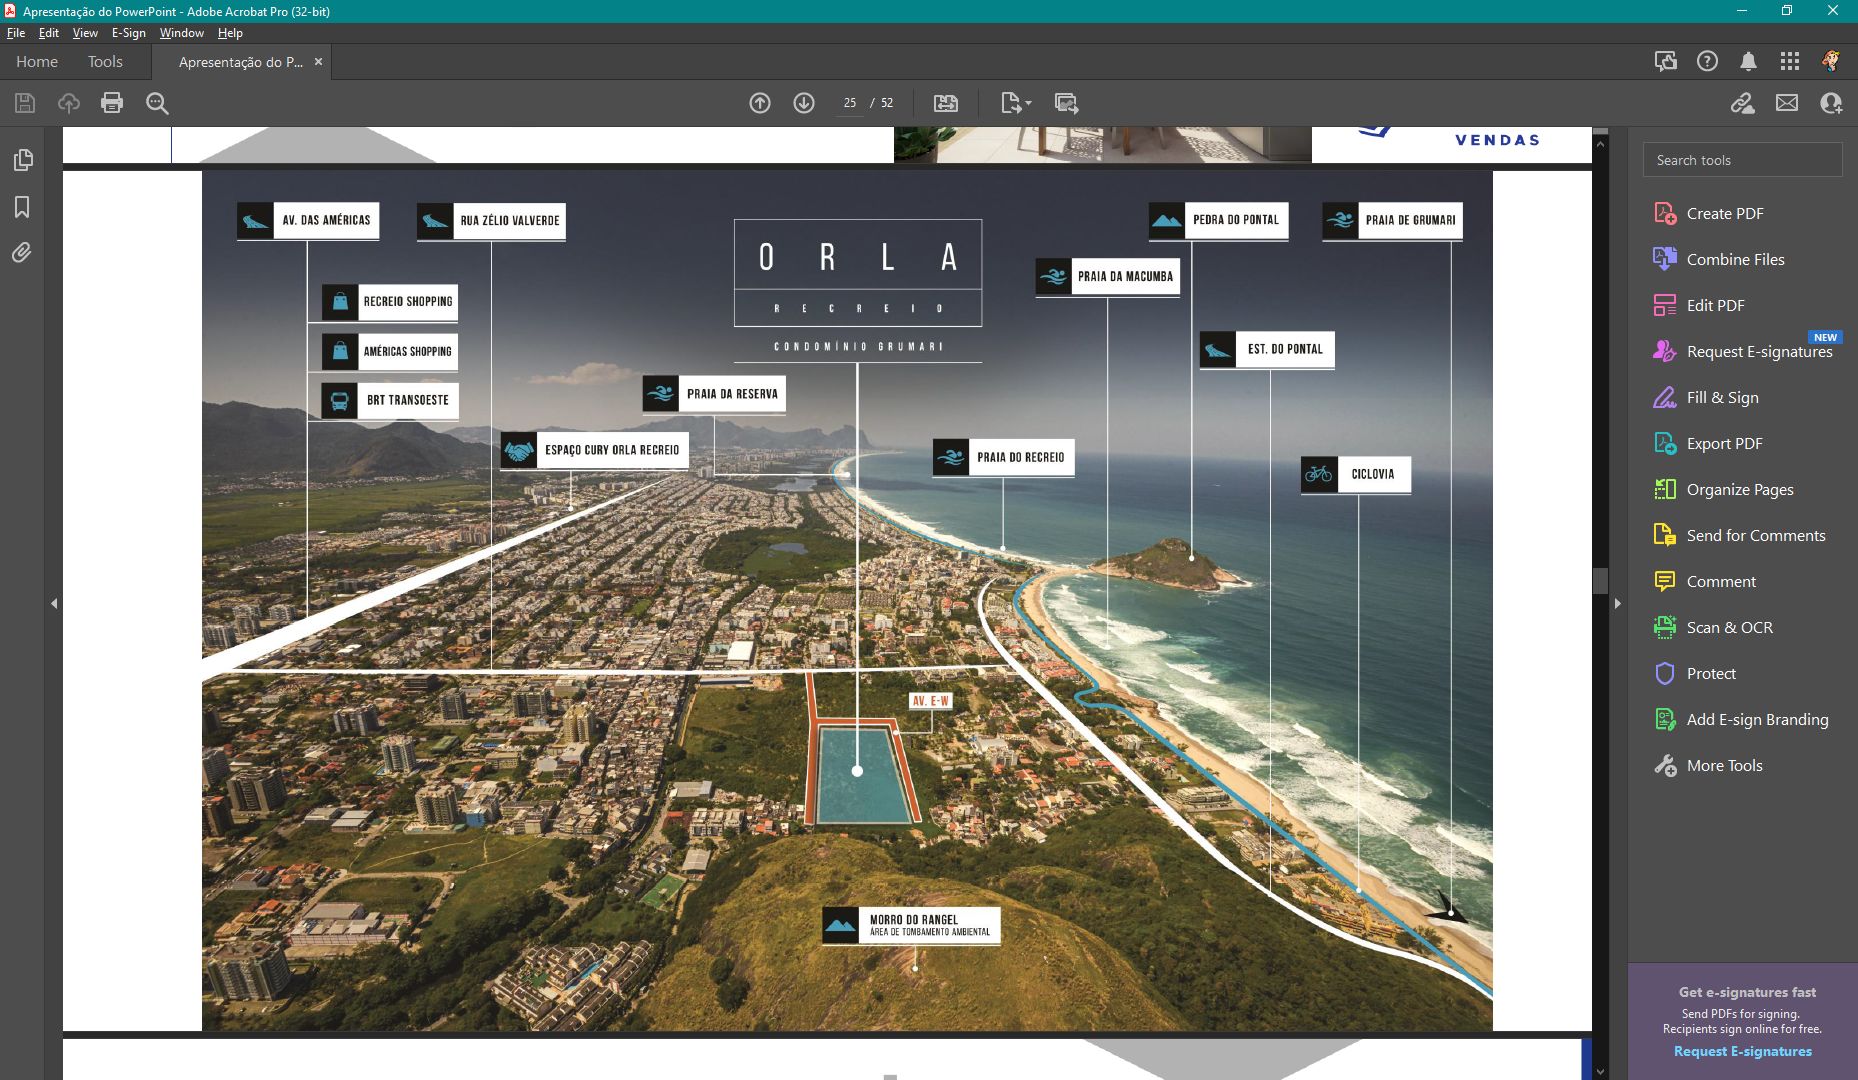The width and height of the screenshot is (1858, 1080).
Task: Click the fit page to window icon
Action: [945, 103]
